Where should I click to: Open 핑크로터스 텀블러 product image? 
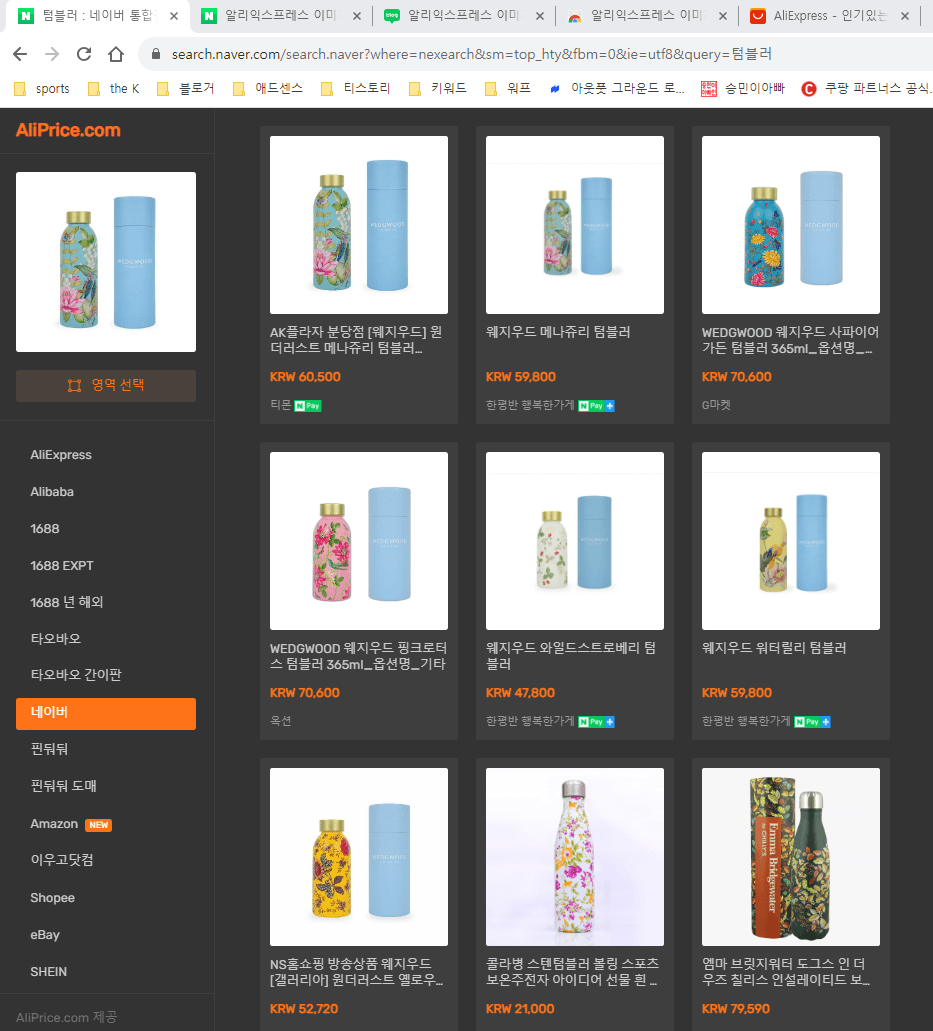tap(359, 540)
